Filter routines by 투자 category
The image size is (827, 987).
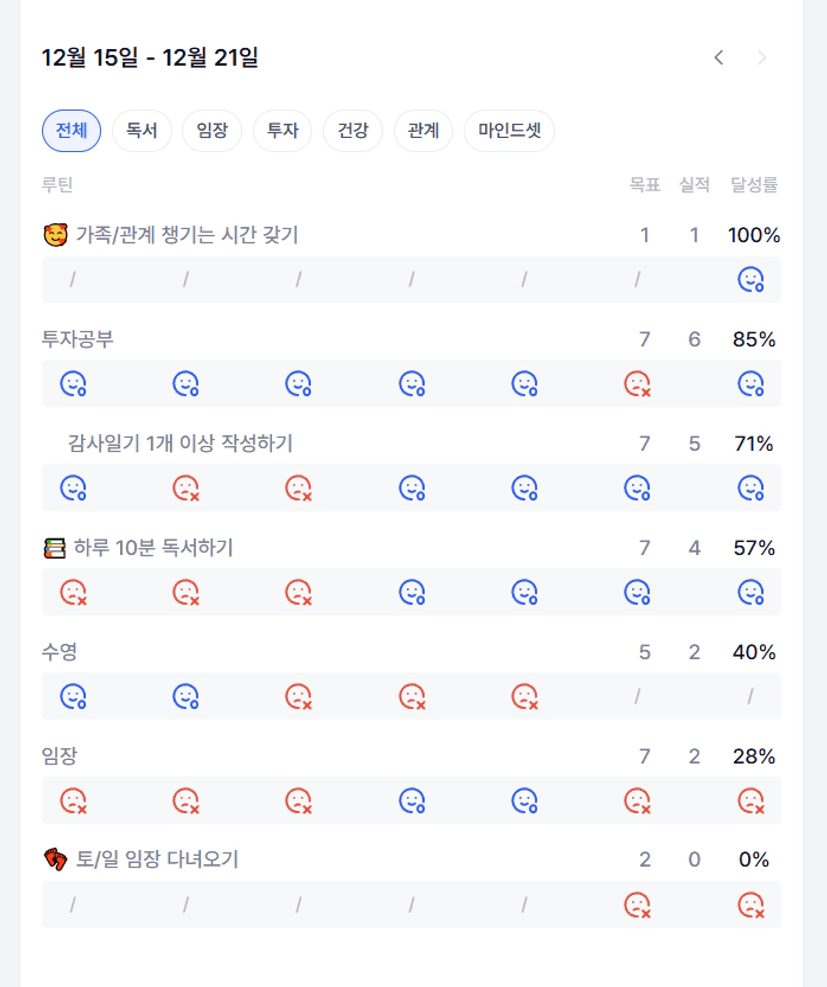(282, 131)
